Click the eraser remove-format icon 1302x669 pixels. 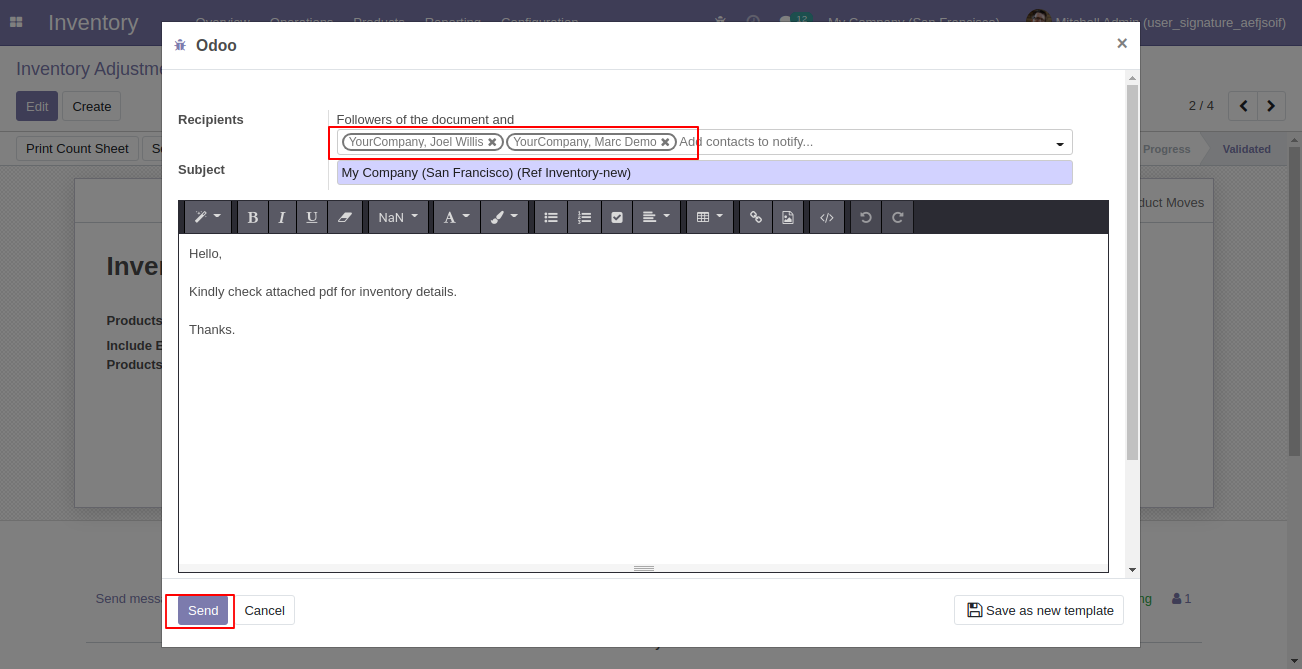(344, 217)
